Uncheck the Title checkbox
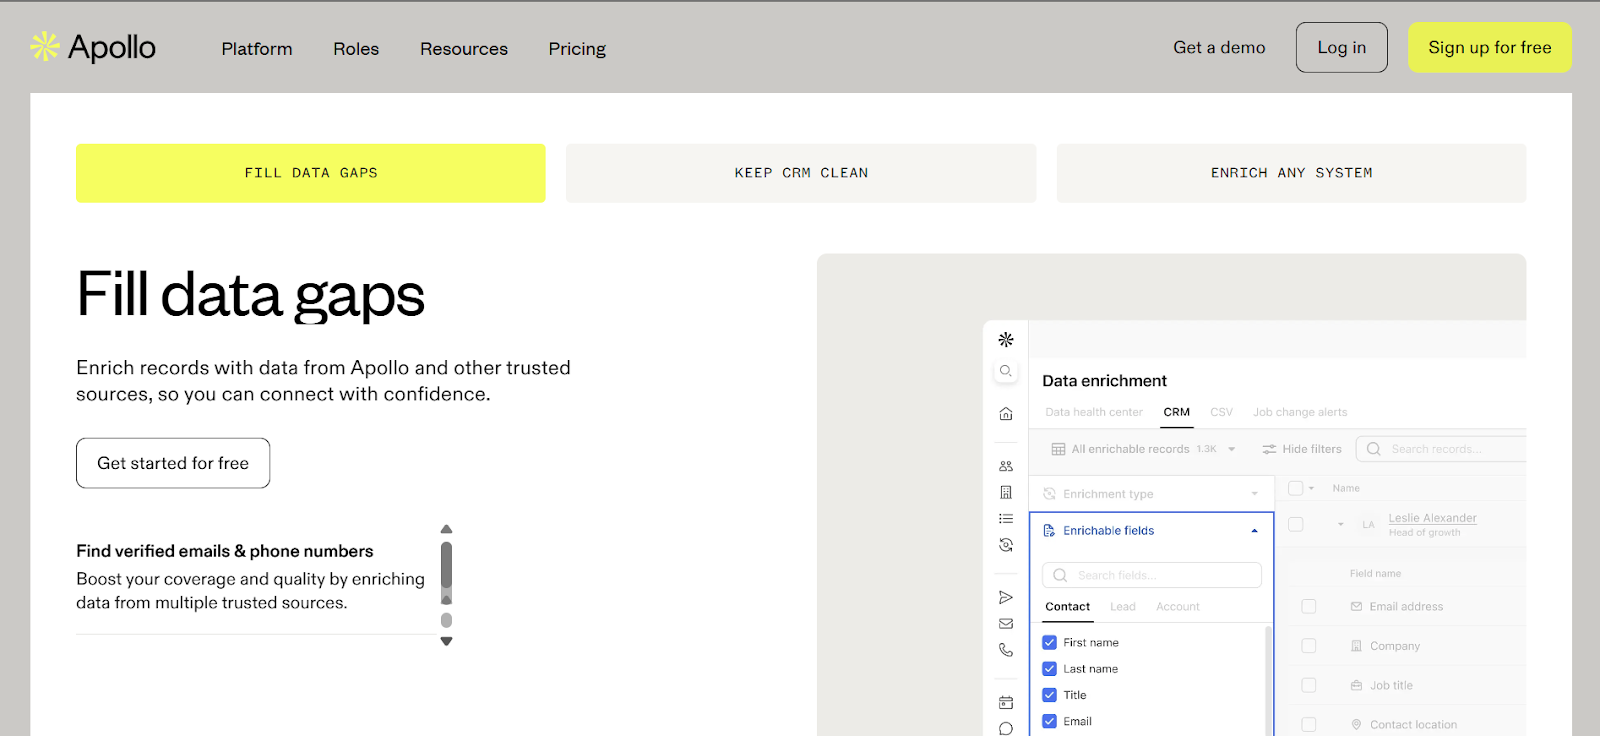Screen dimensions: 1600x736 point(1049,695)
